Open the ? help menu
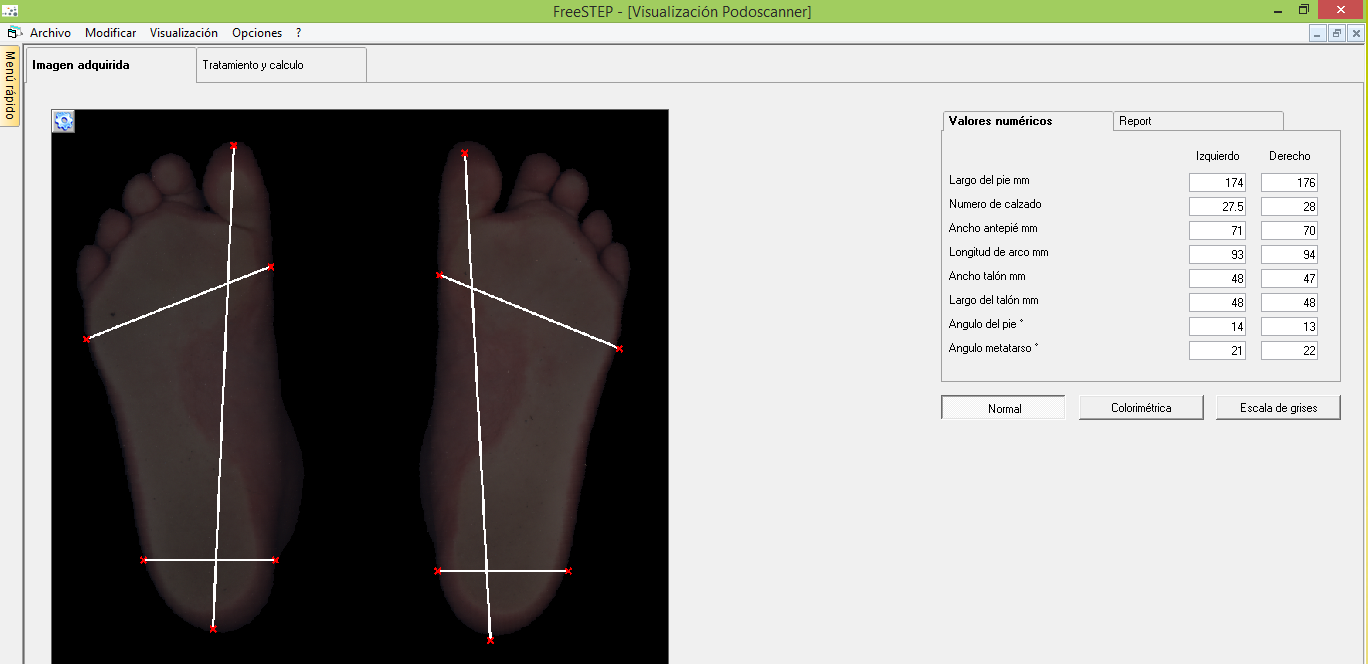Viewport: 1368px width, 664px height. coord(298,33)
